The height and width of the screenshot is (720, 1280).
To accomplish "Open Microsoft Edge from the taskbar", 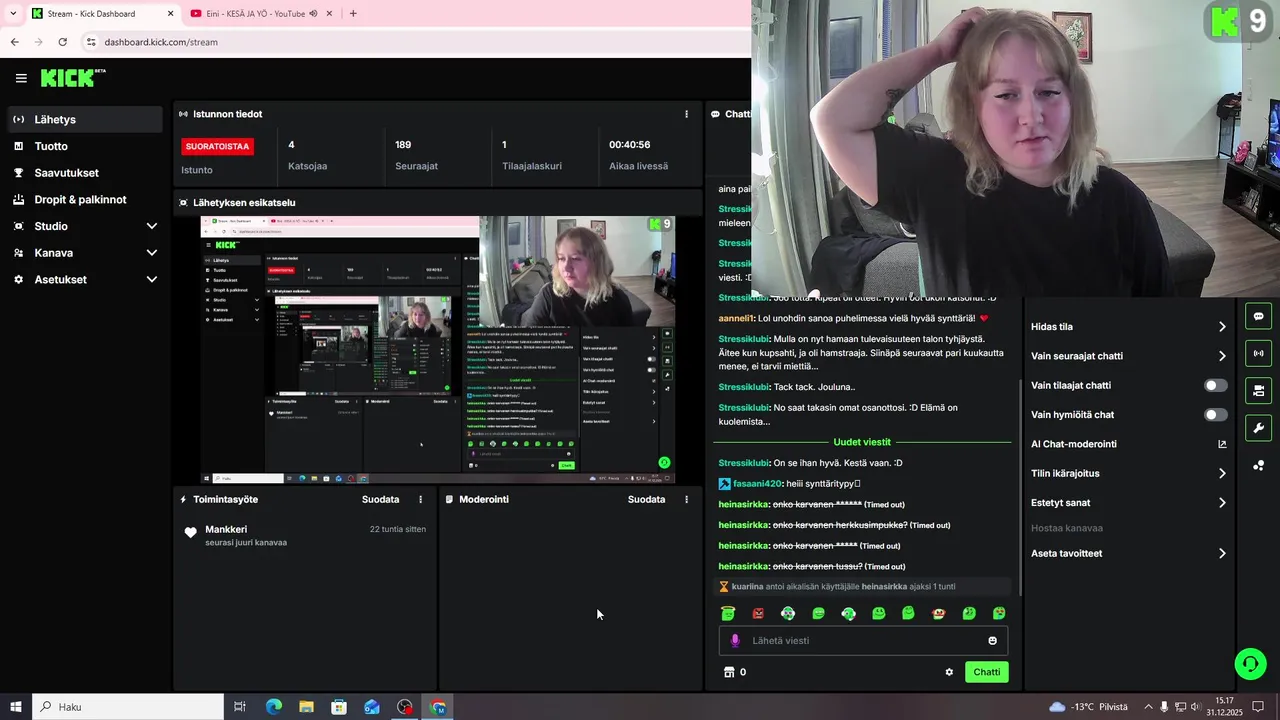I will 273,707.
